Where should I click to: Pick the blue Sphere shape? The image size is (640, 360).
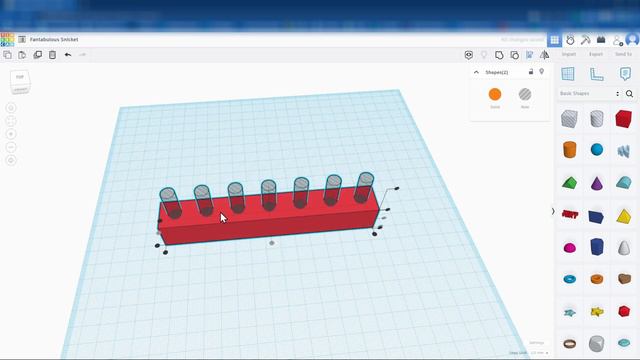point(597,149)
